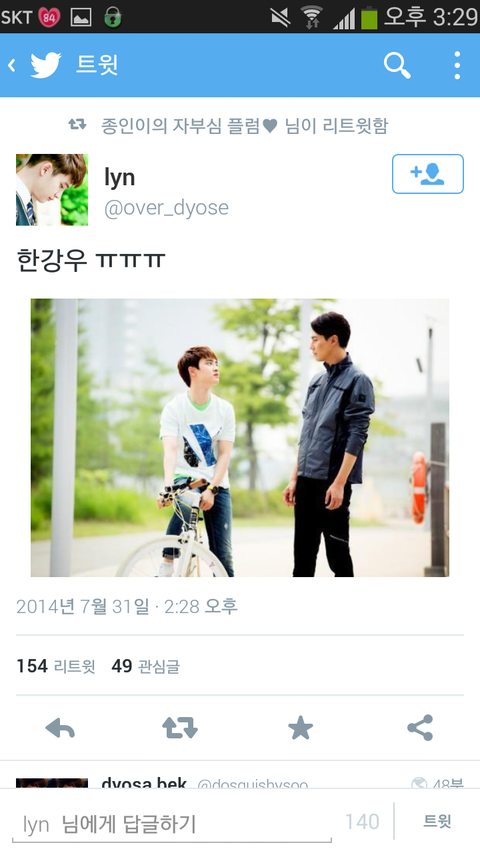
Task: Open the @over_dyose handle
Action: [x=167, y=208]
